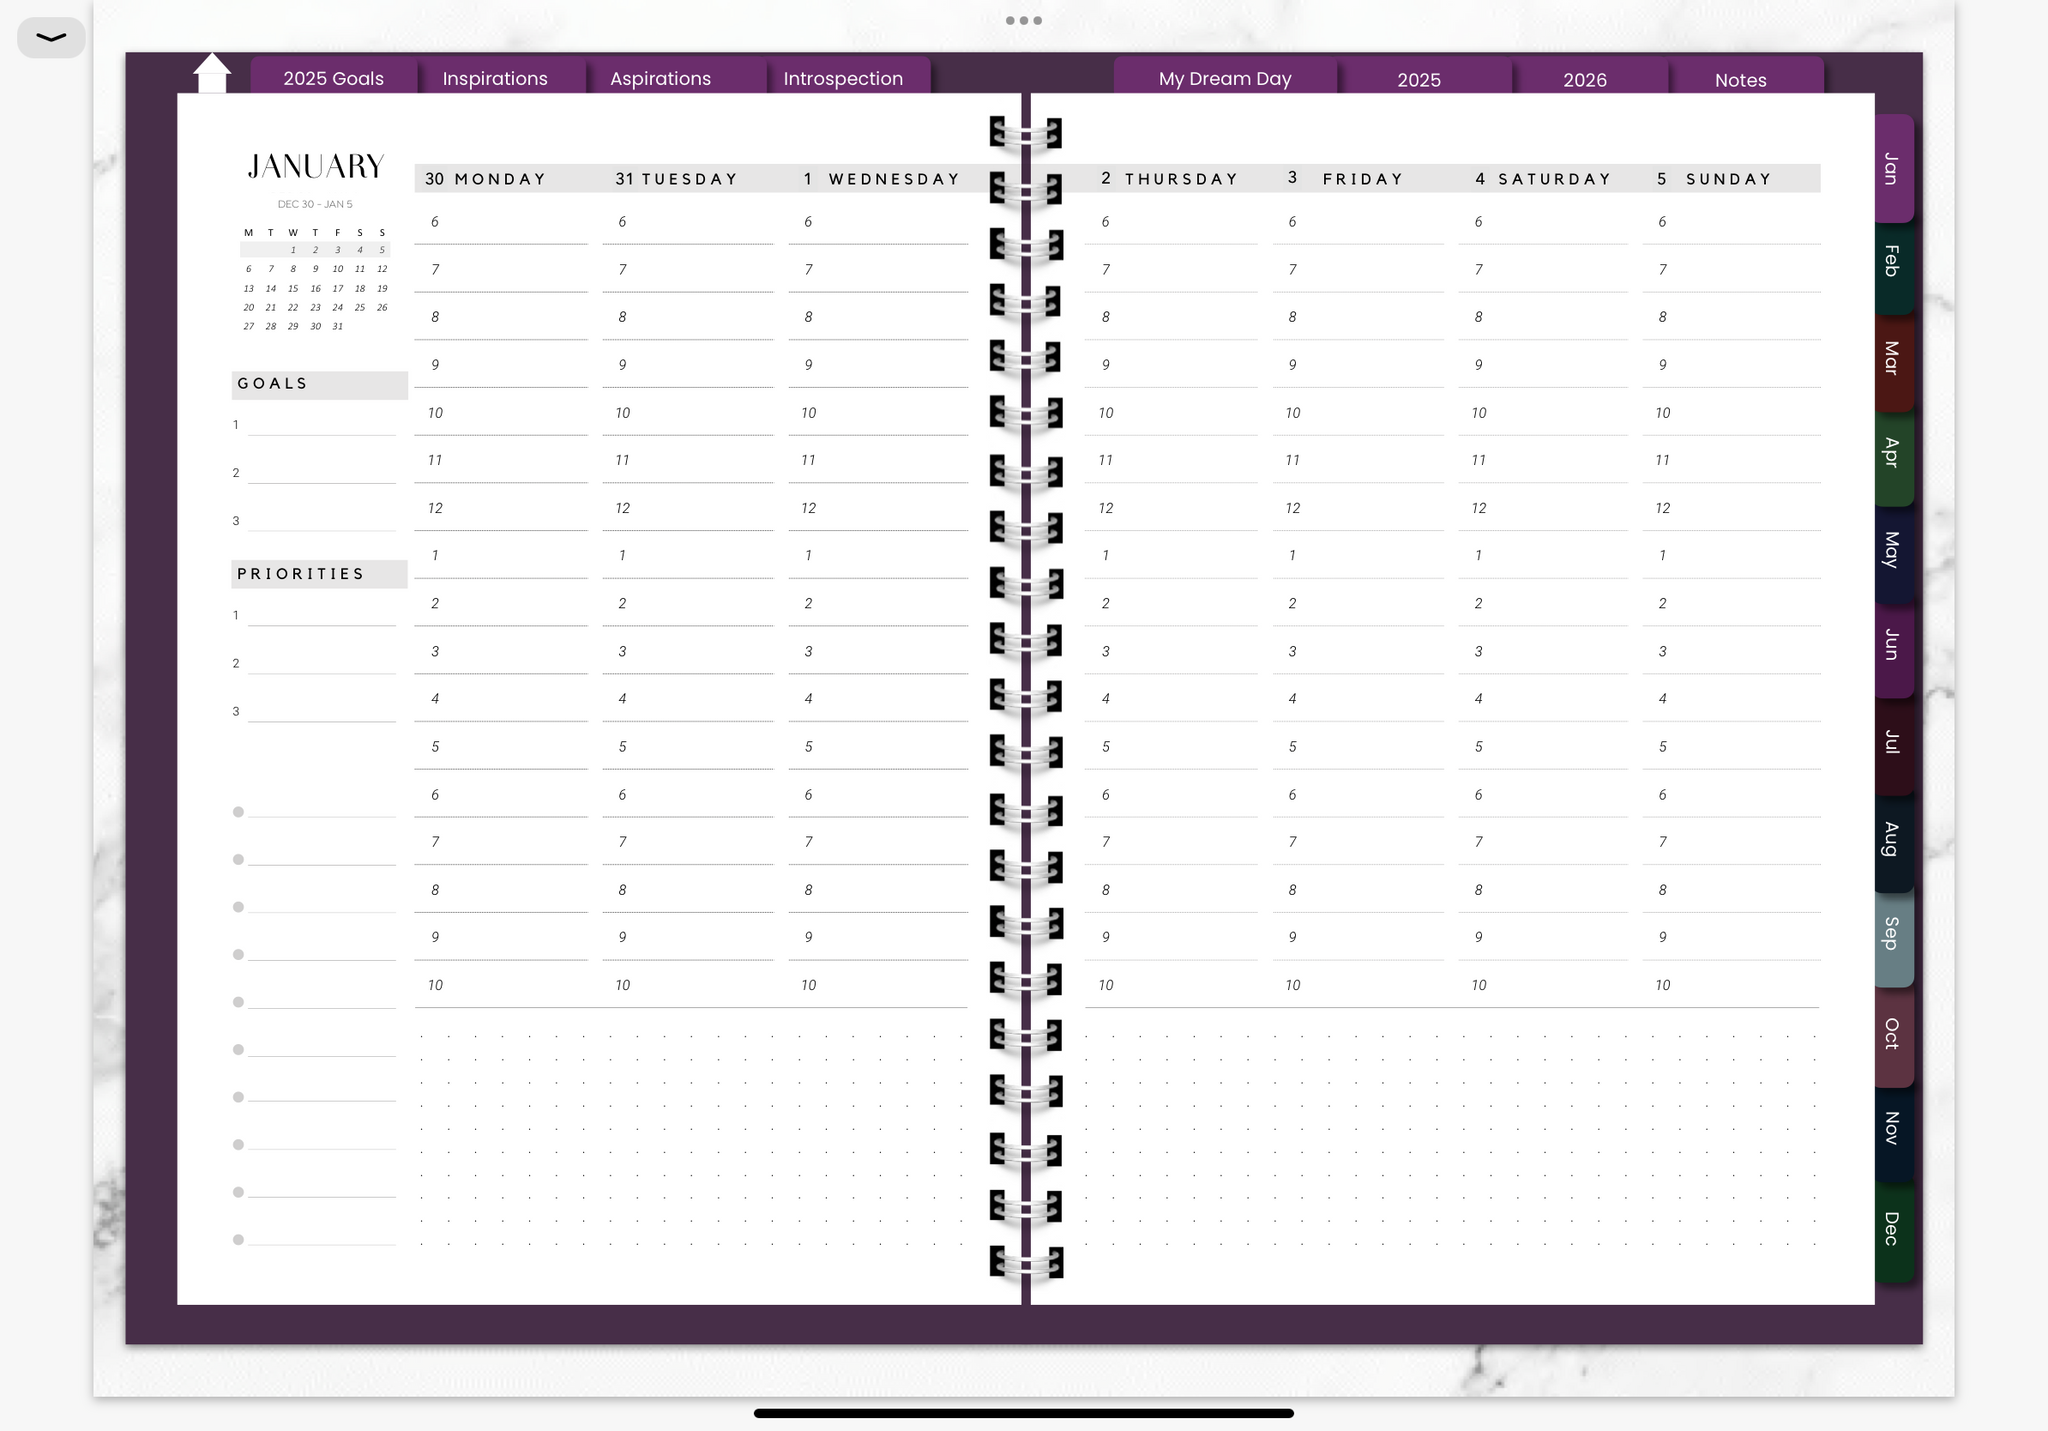This screenshot has width=2048, height=1431.
Task: Click the DEC 30 - JAN 5 label
Action: (315, 204)
